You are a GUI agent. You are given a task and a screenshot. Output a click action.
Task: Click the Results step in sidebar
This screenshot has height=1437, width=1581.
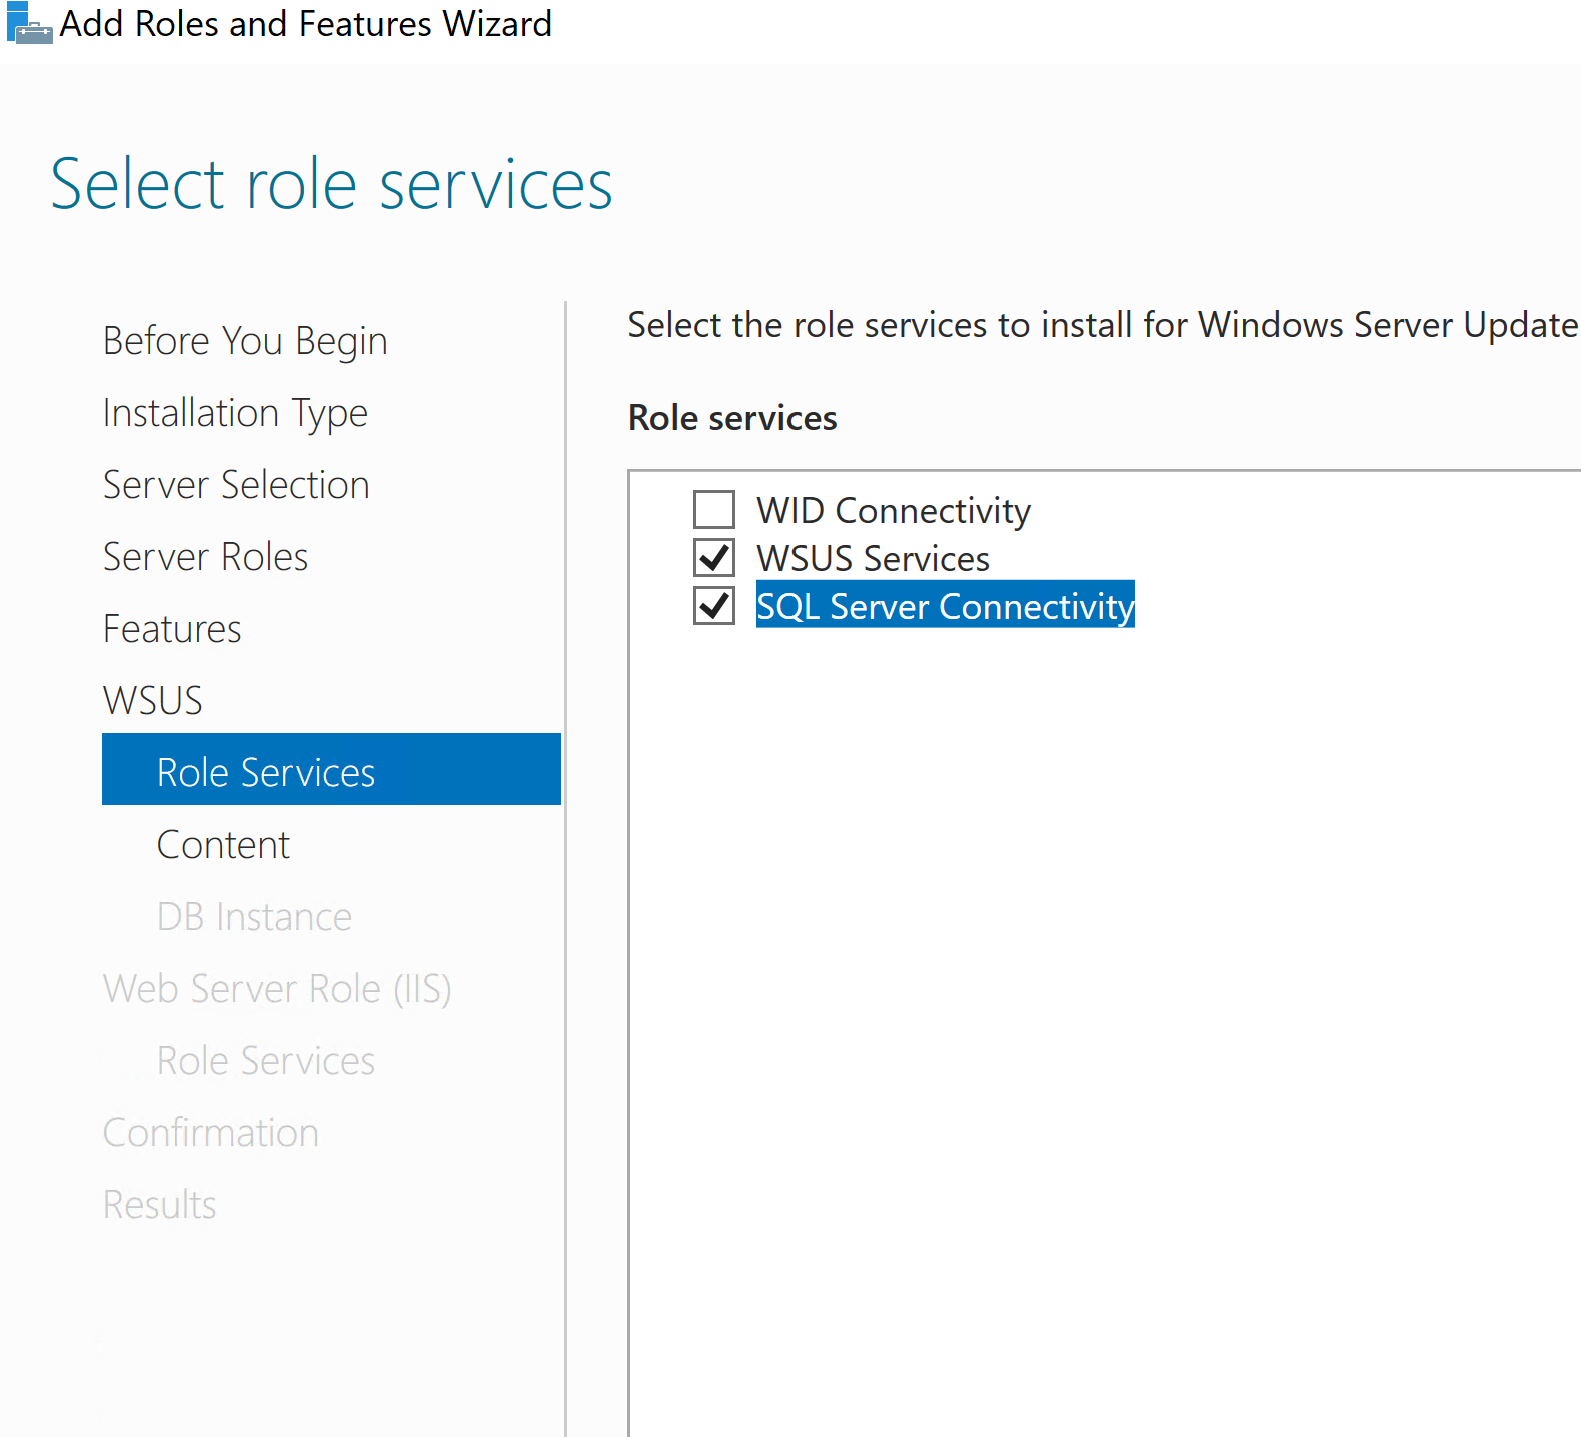(160, 1205)
